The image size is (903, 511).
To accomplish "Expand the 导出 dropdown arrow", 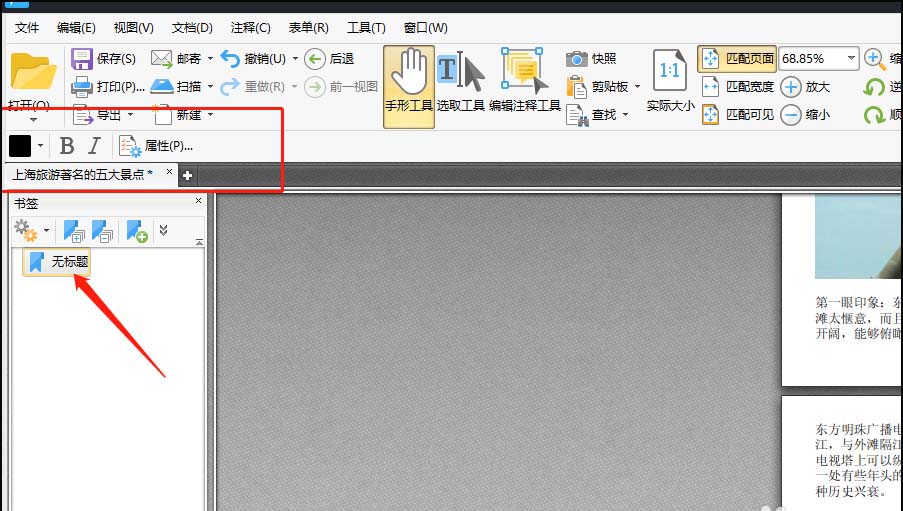I will point(130,115).
